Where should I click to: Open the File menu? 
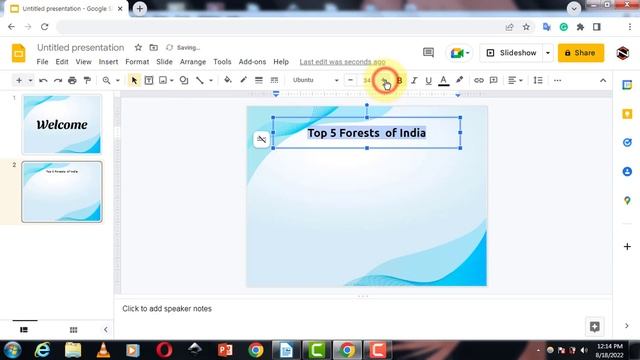click(42, 62)
